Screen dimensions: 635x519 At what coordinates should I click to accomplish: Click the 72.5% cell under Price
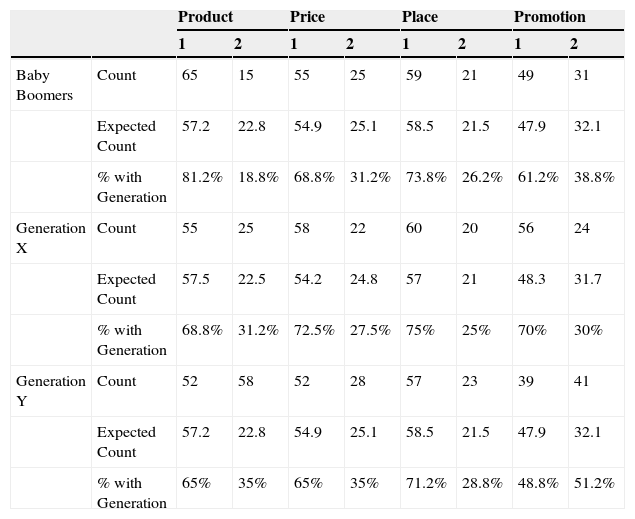(x=313, y=331)
